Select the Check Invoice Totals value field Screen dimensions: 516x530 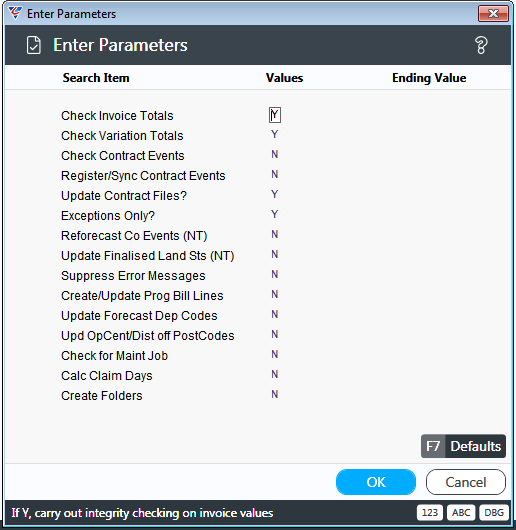pos(275,115)
